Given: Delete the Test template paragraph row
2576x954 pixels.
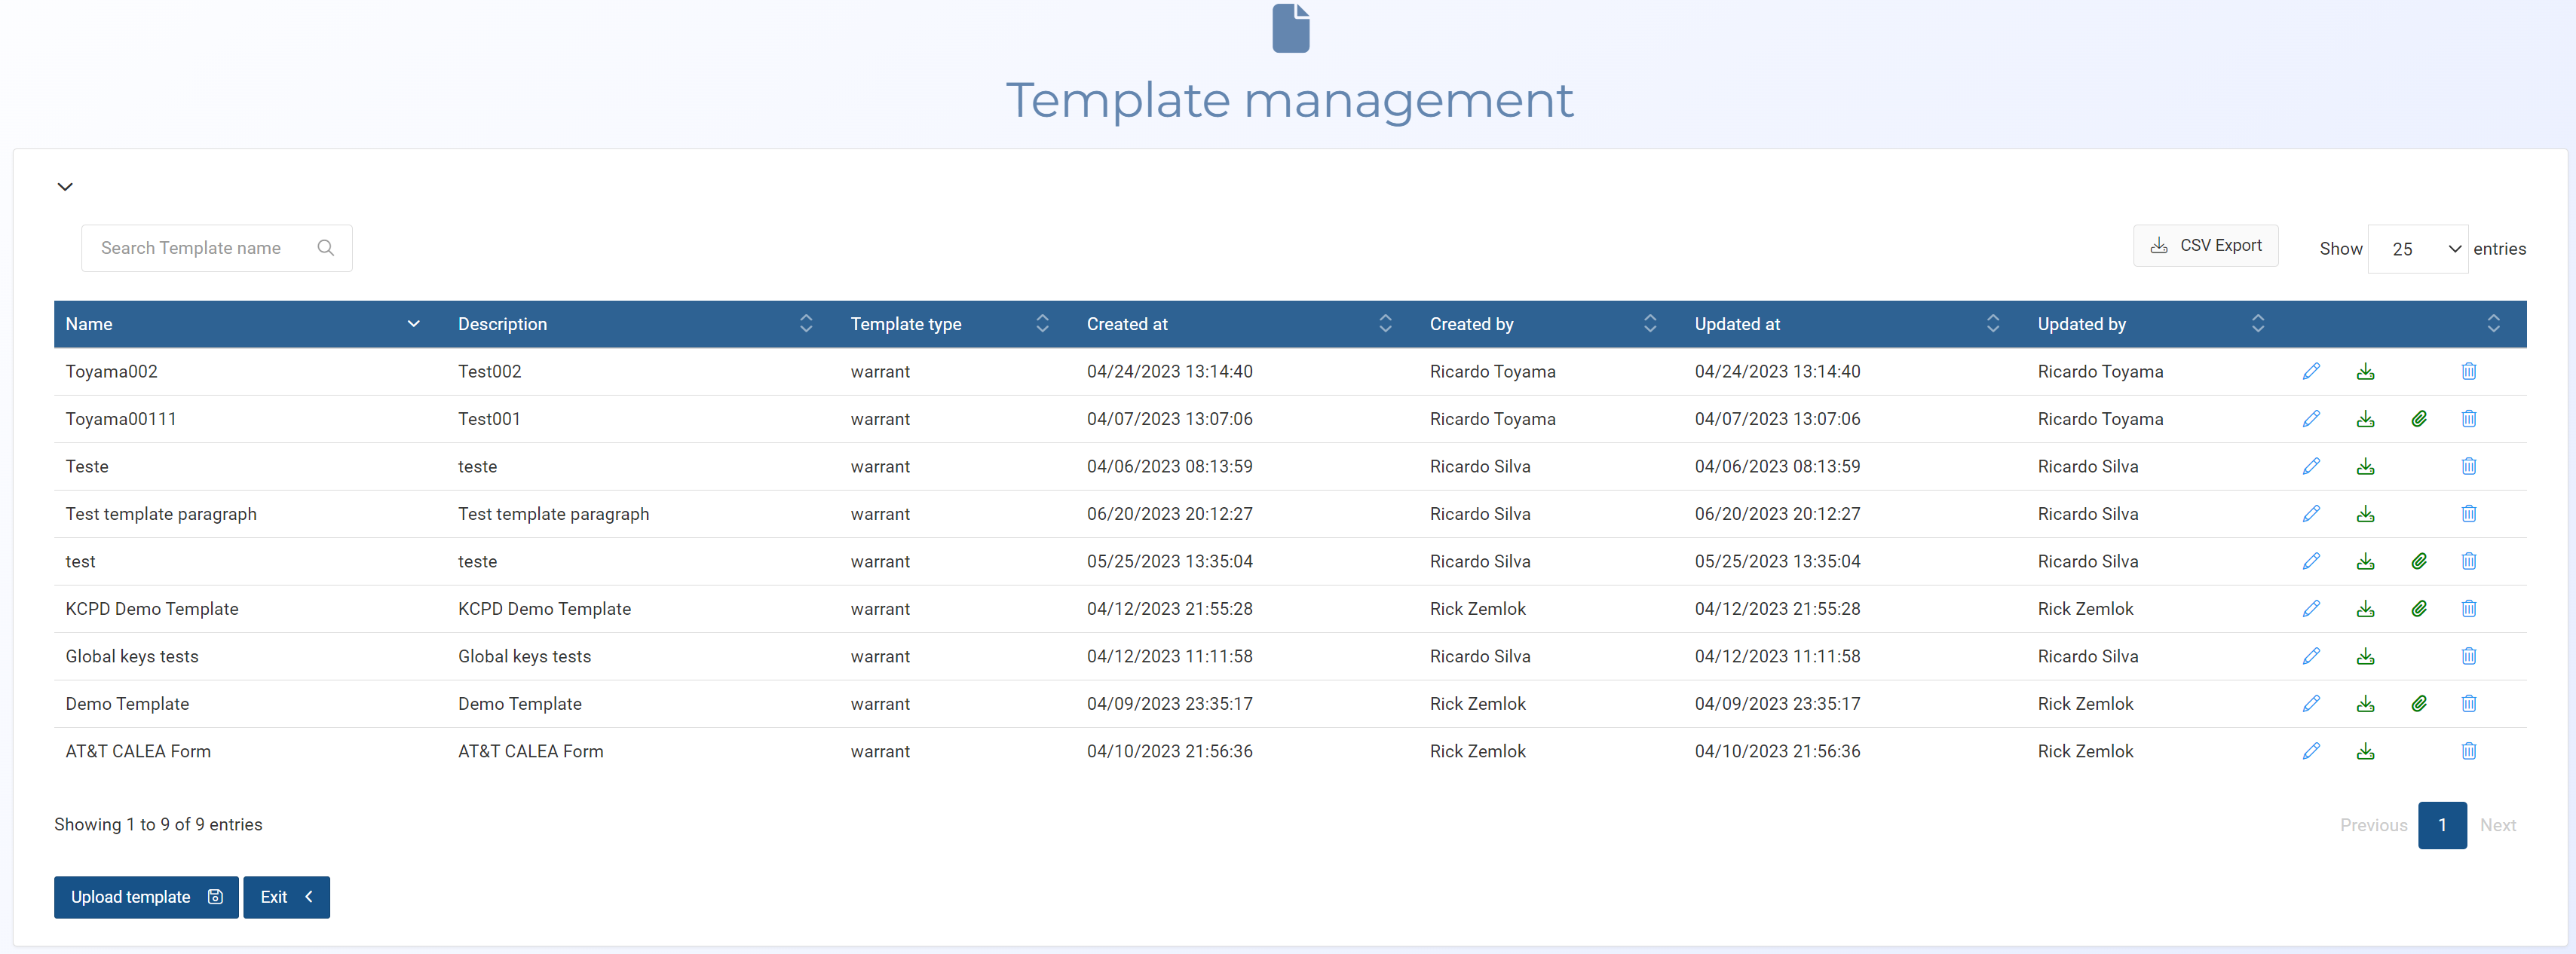Looking at the screenshot, I should tap(2468, 514).
